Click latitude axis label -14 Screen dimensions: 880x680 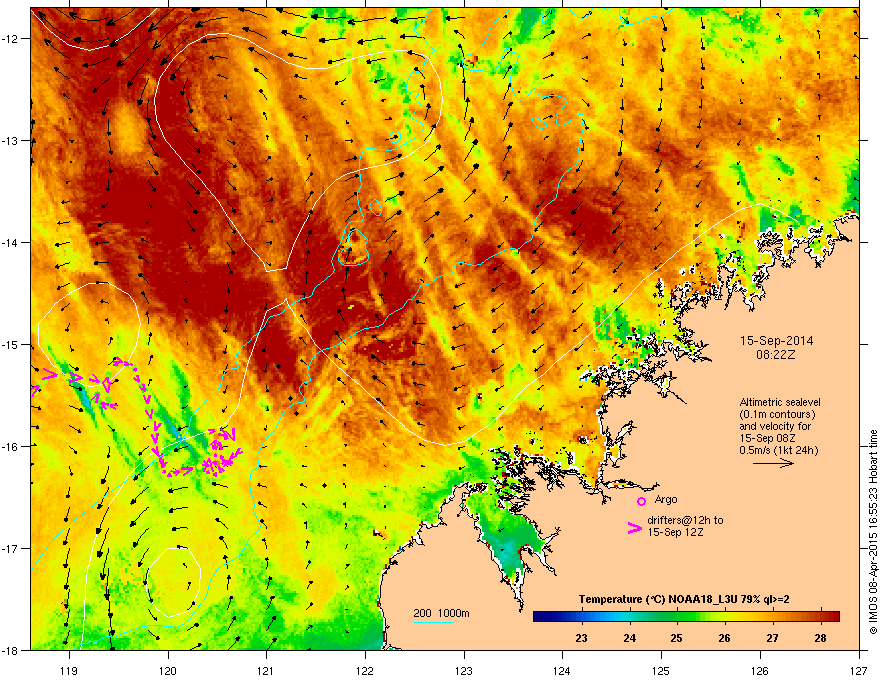[10, 243]
